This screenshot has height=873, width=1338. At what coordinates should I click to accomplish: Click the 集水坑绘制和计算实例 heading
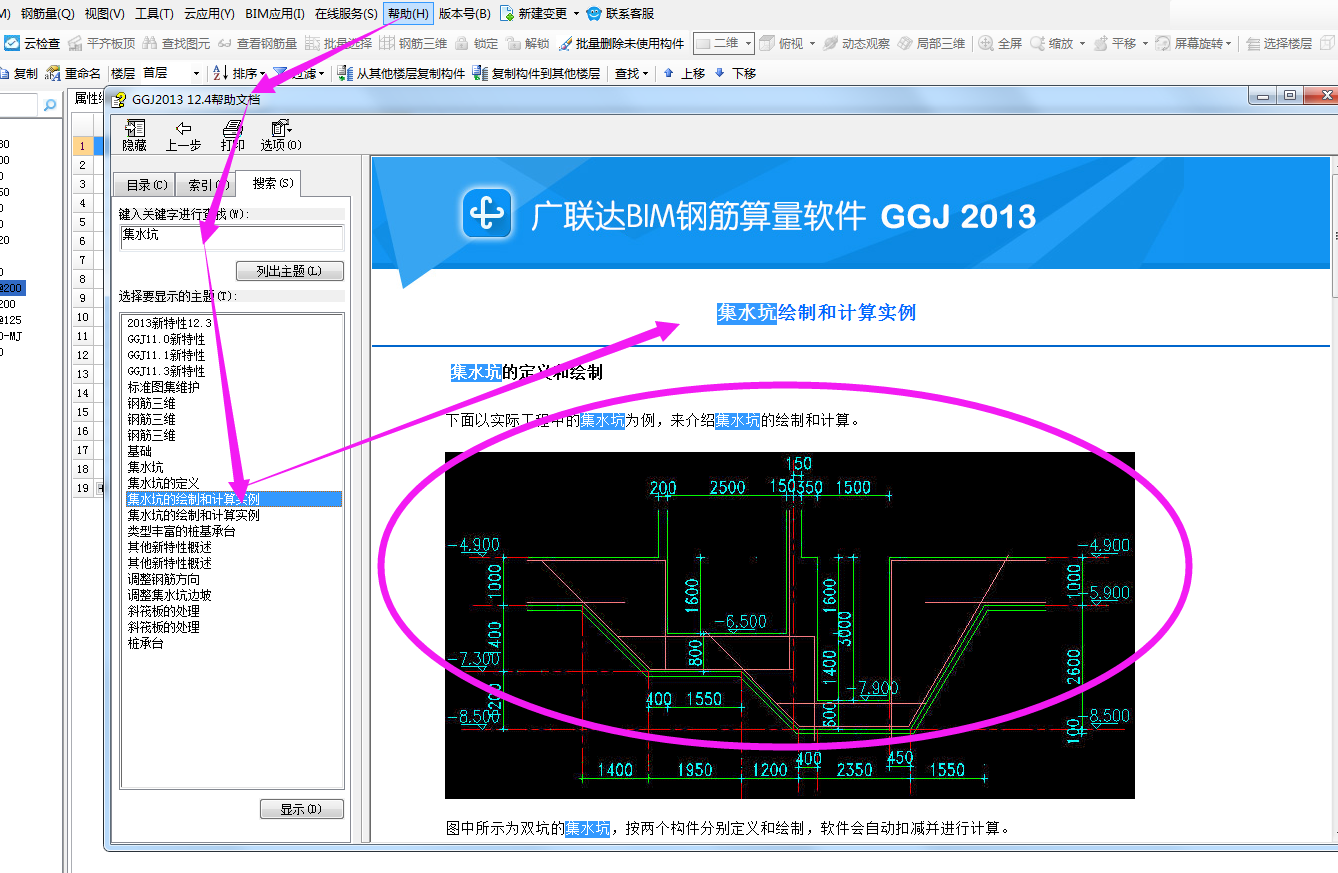tap(816, 313)
